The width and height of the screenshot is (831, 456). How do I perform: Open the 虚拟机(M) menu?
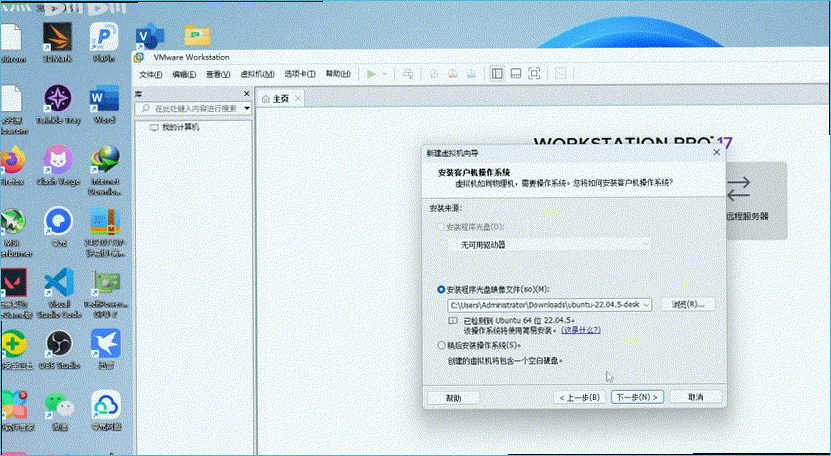tap(257, 74)
